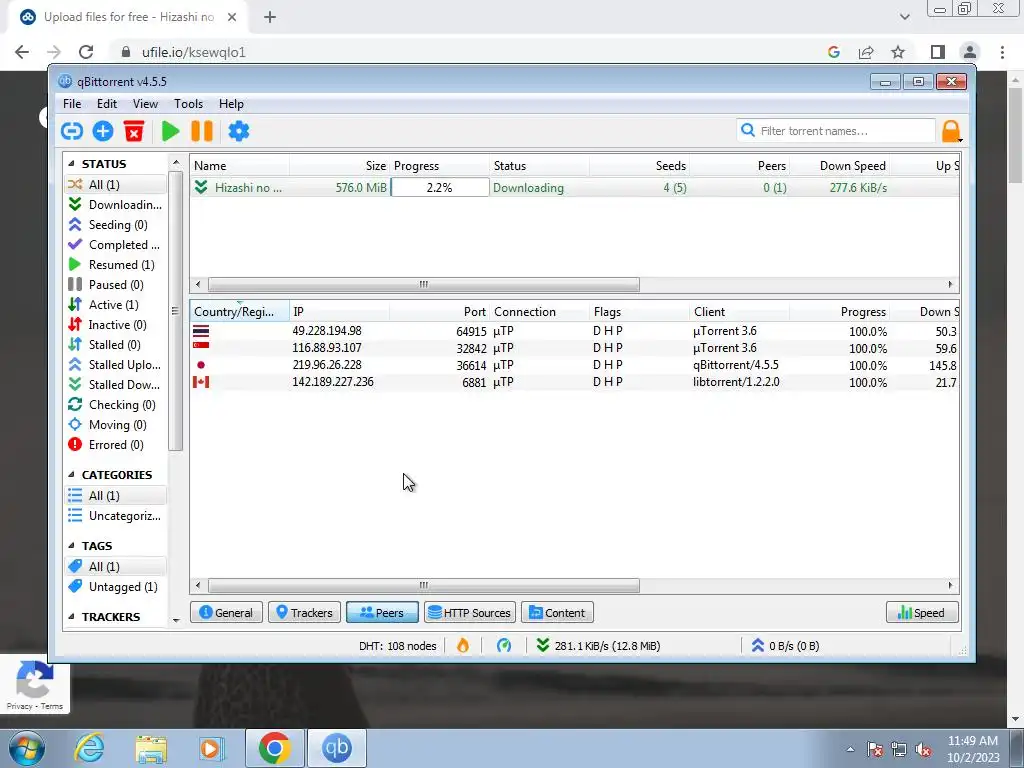
Task: Select Uncategorized category filter
Action: (x=115, y=516)
